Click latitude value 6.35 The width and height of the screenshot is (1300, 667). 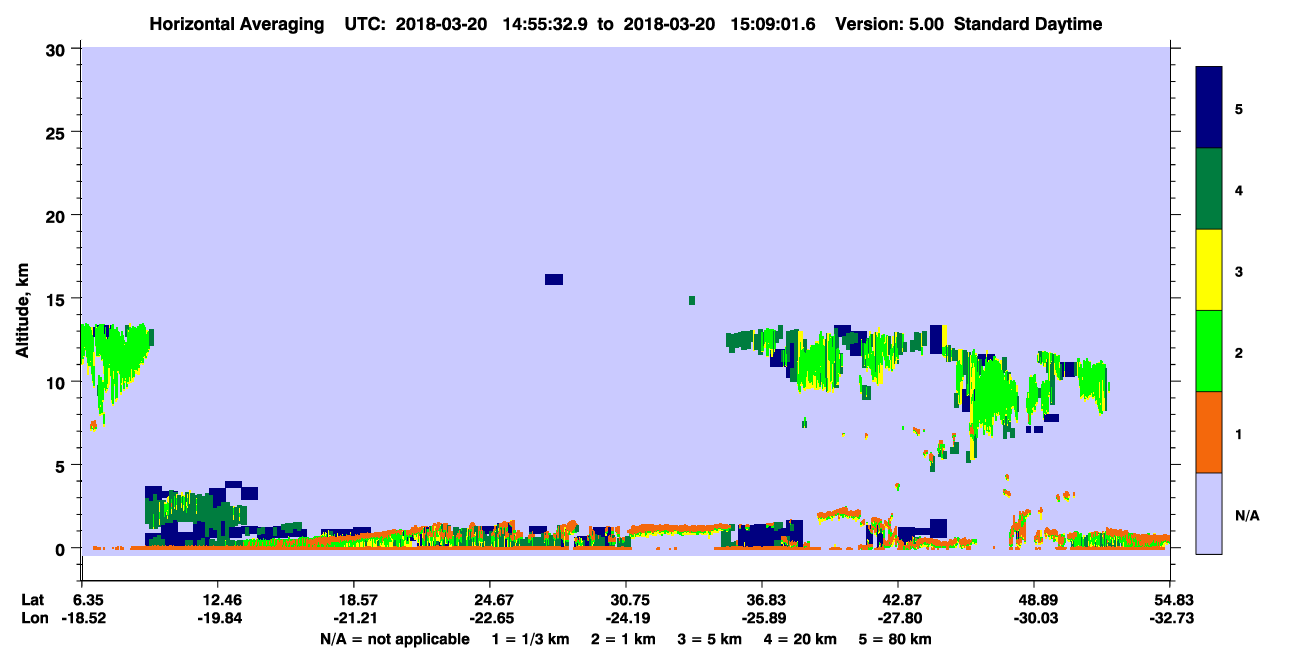coord(89,599)
